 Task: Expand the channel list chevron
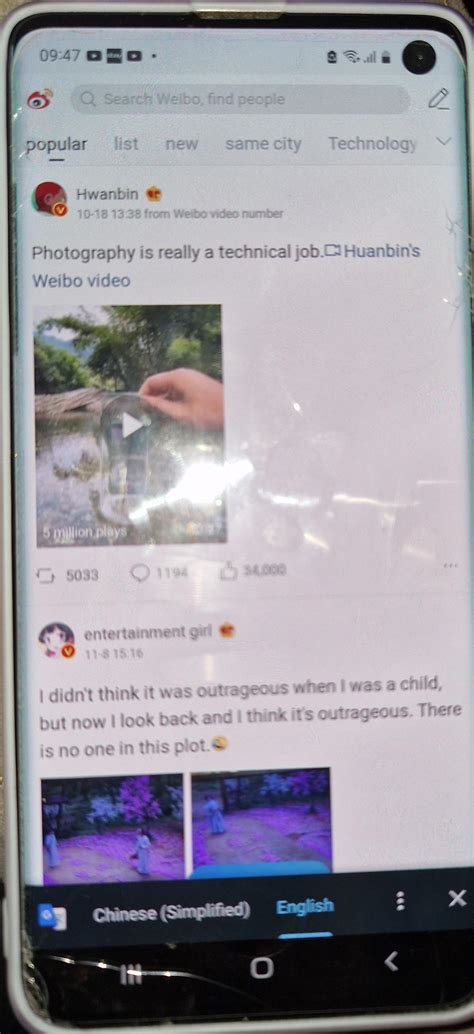[x=444, y=141]
